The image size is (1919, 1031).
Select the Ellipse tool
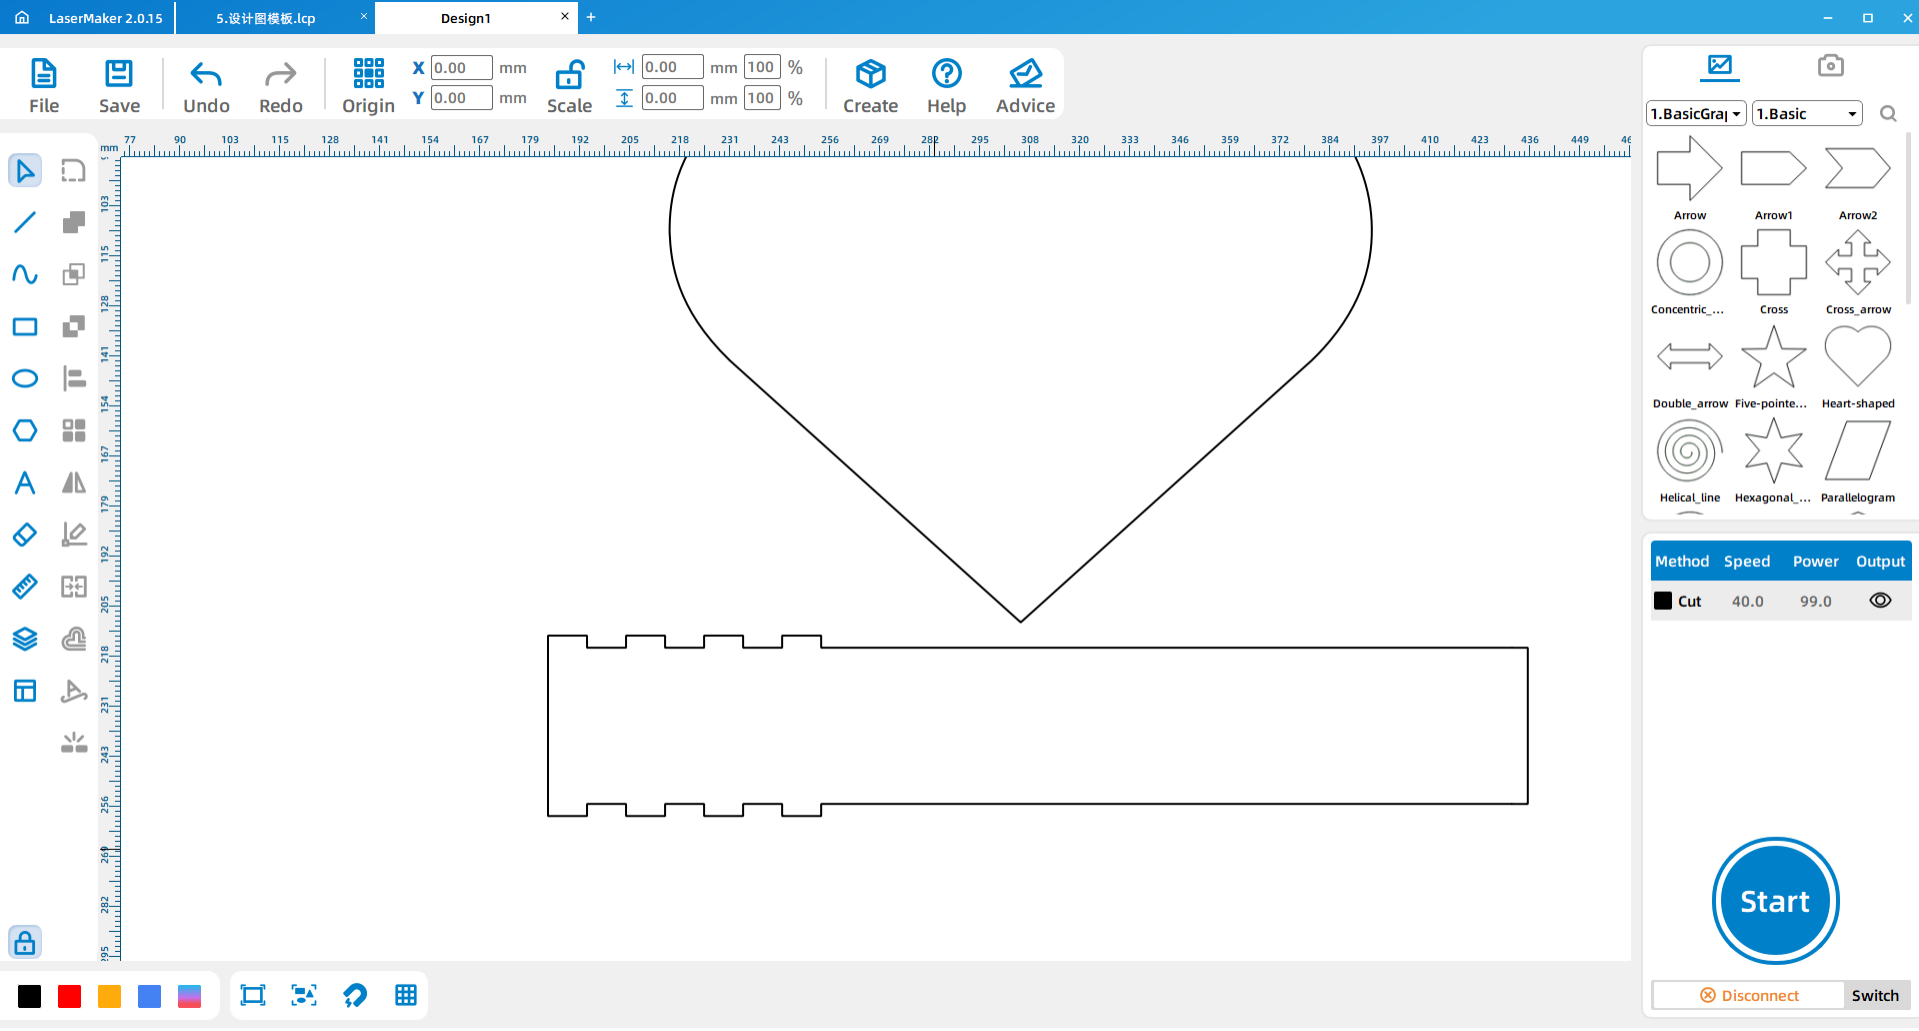coord(25,378)
